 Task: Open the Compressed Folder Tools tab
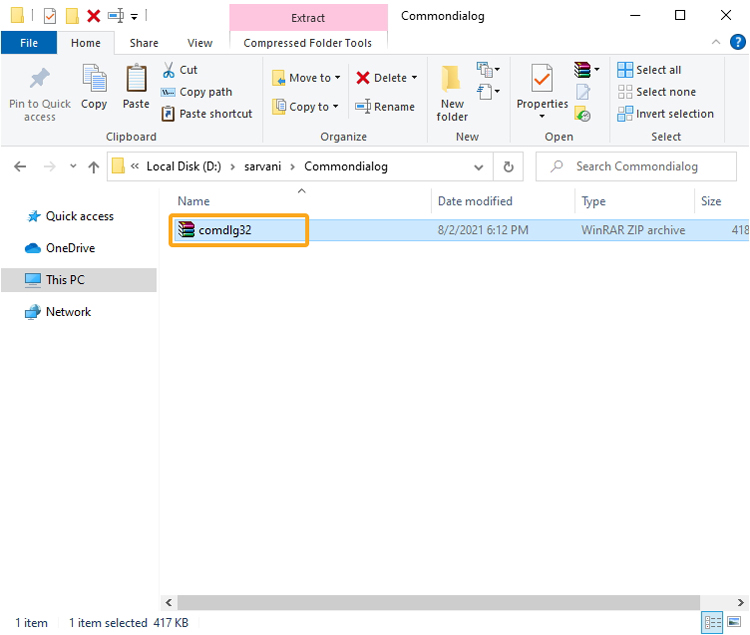308,43
